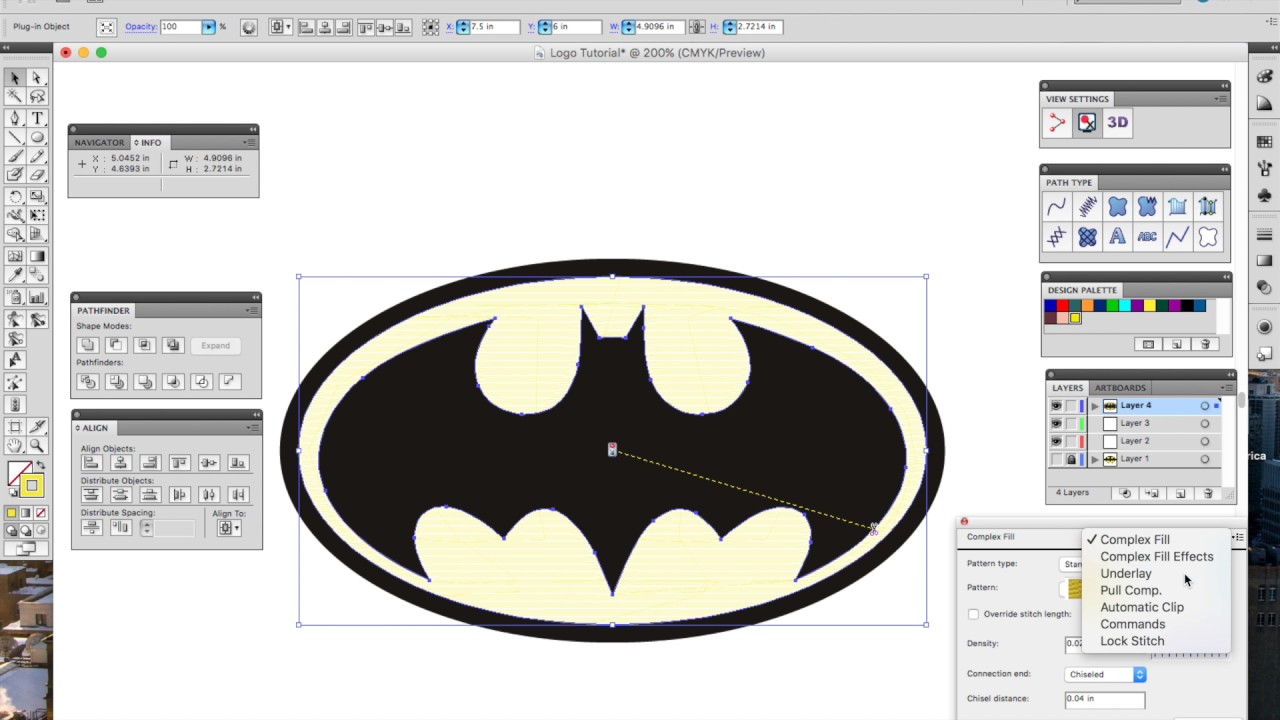Enable Override stitch length checkbox
The width and height of the screenshot is (1280, 720).
(x=973, y=614)
